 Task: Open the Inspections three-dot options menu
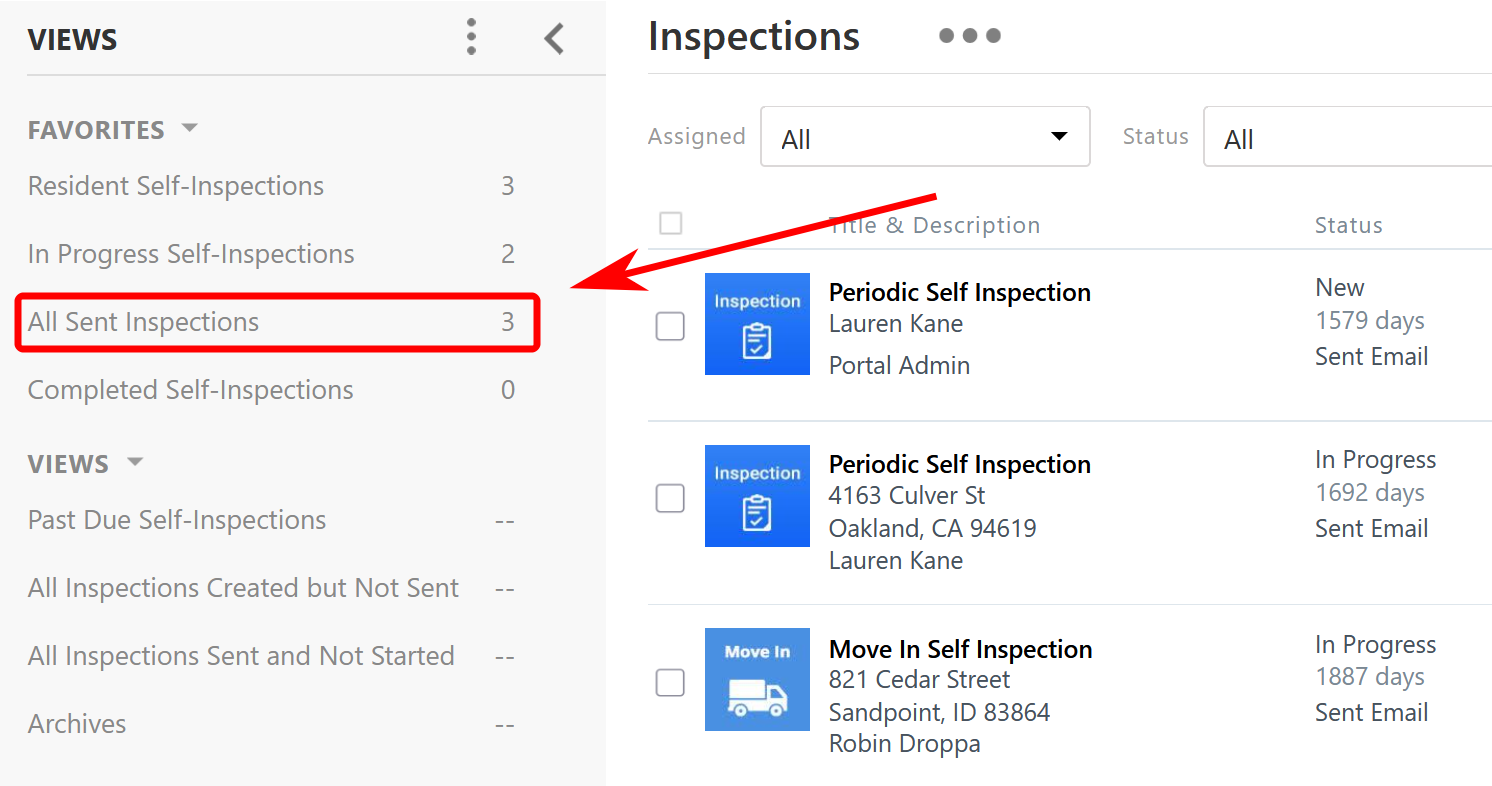point(969,36)
